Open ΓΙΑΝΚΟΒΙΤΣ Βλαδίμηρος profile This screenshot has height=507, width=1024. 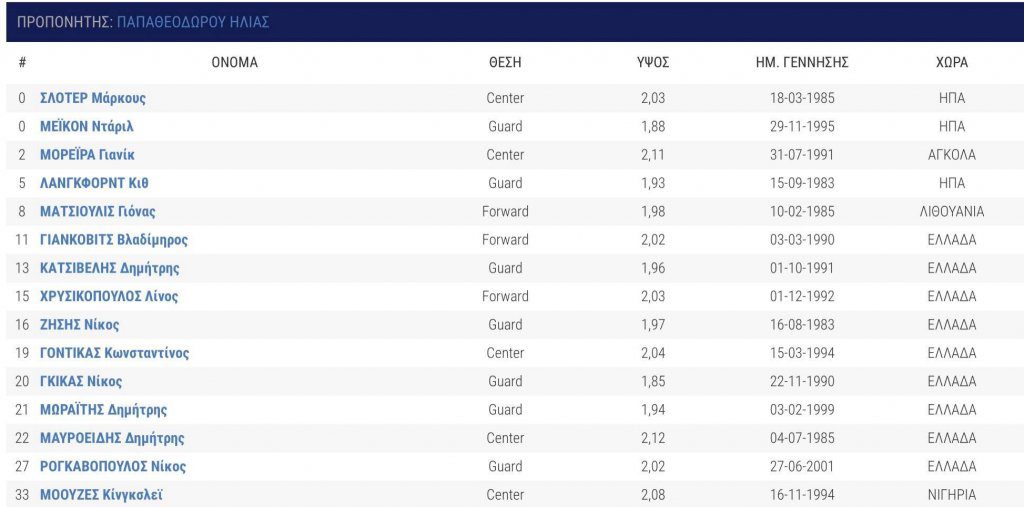click(x=114, y=240)
